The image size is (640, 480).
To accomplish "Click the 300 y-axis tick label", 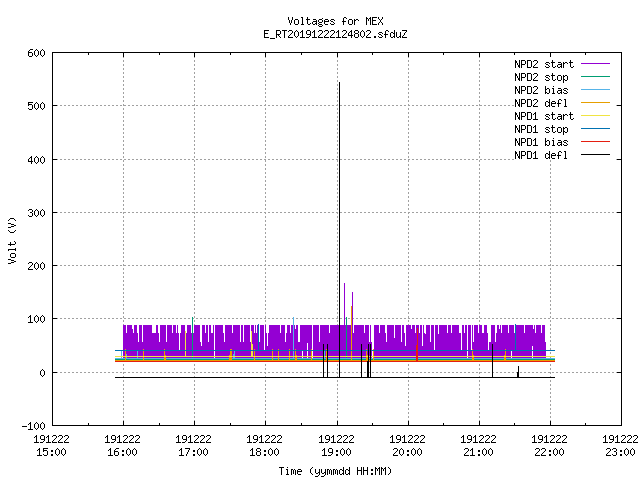I will [x=36, y=213].
